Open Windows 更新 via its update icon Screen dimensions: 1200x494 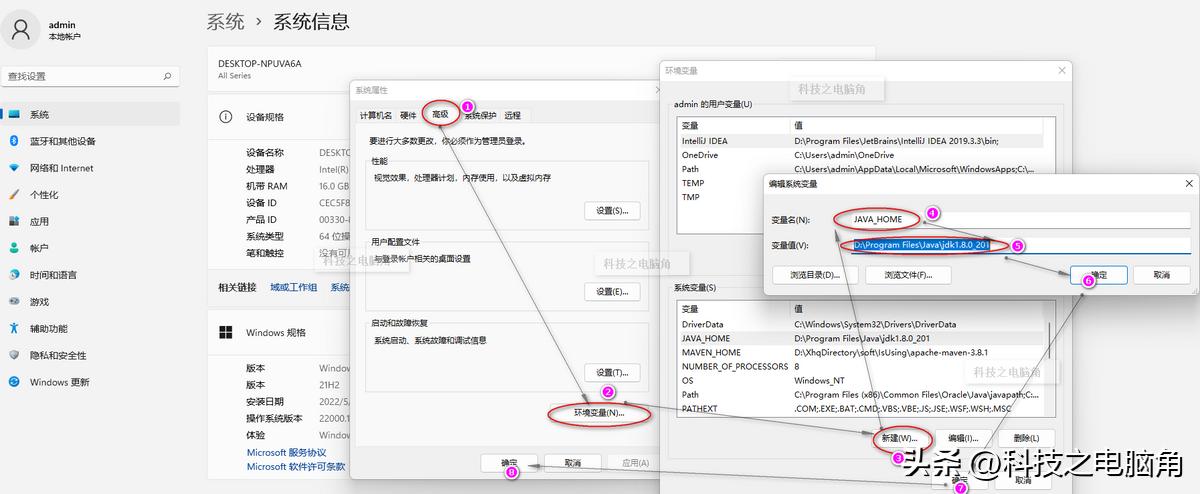pyautogui.click(x=14, y=382)
